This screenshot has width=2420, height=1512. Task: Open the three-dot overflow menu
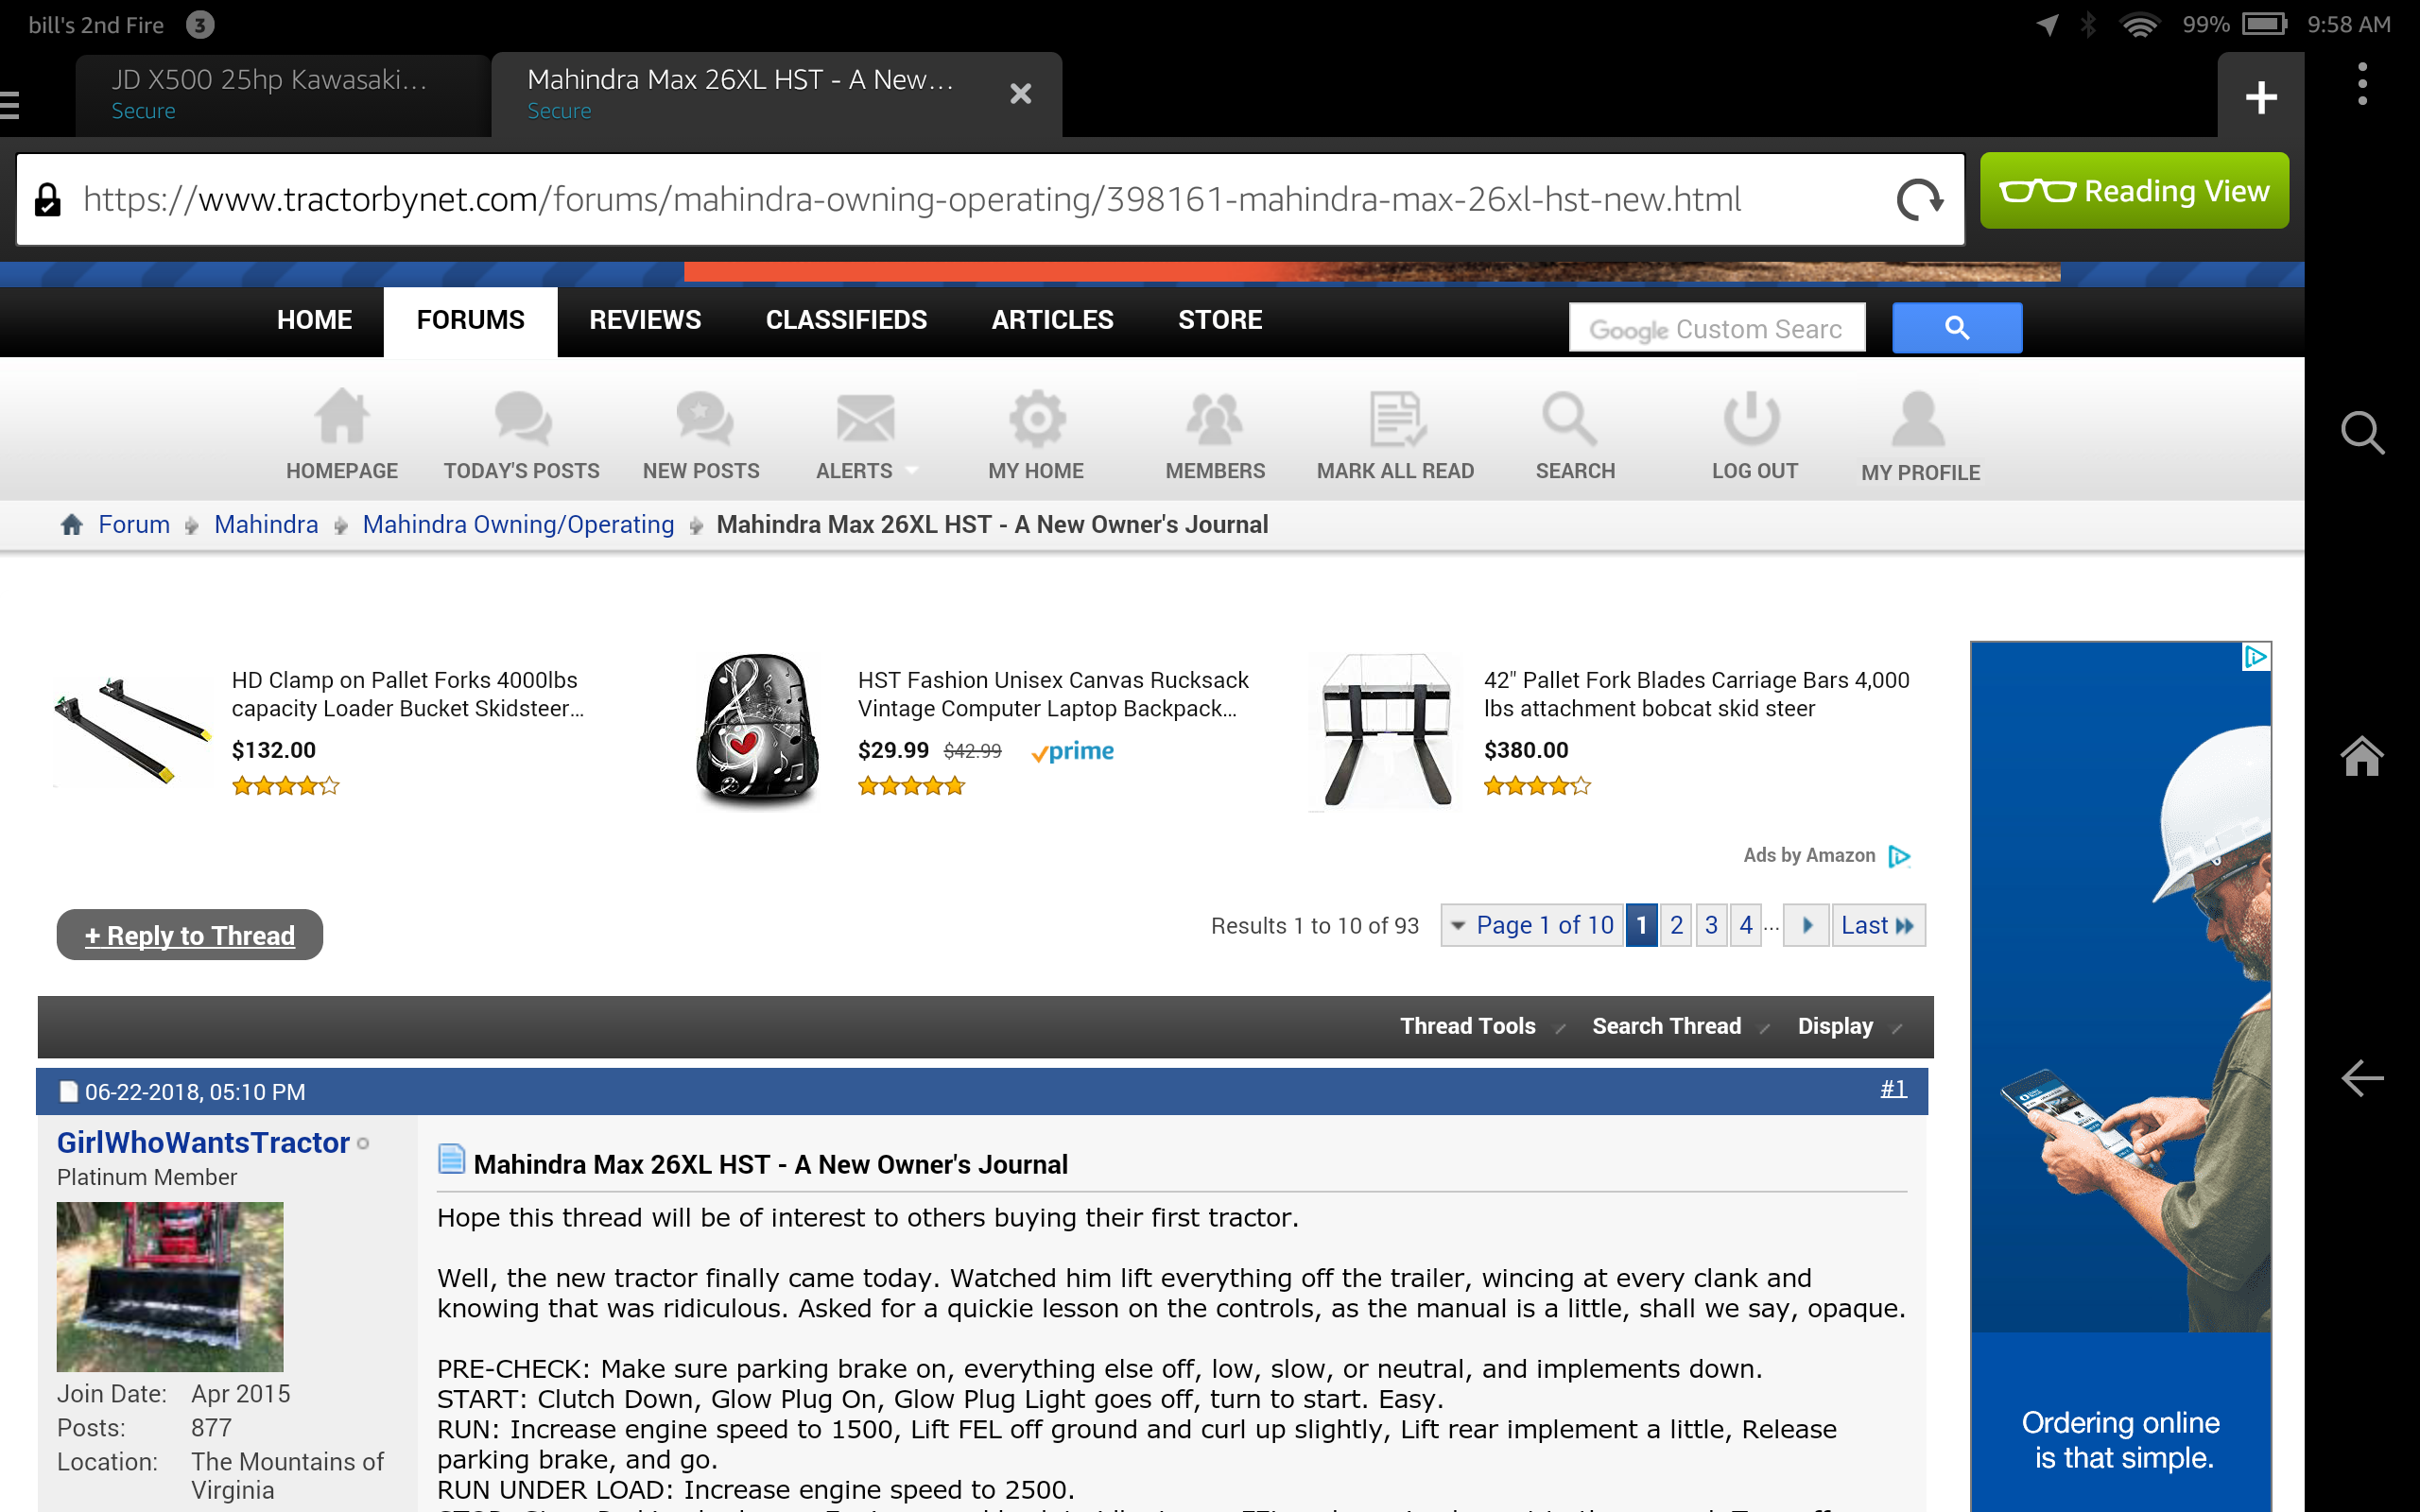2362,84
